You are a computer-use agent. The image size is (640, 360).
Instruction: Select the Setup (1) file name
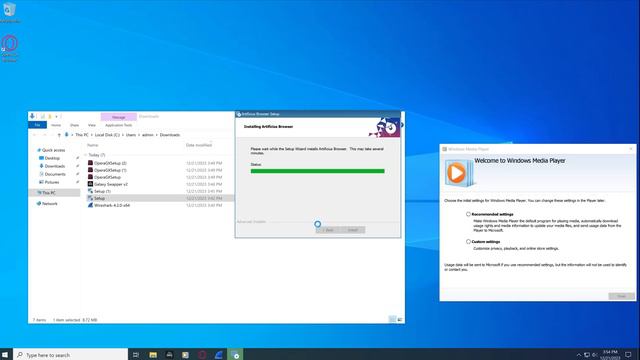click(102, 191)
